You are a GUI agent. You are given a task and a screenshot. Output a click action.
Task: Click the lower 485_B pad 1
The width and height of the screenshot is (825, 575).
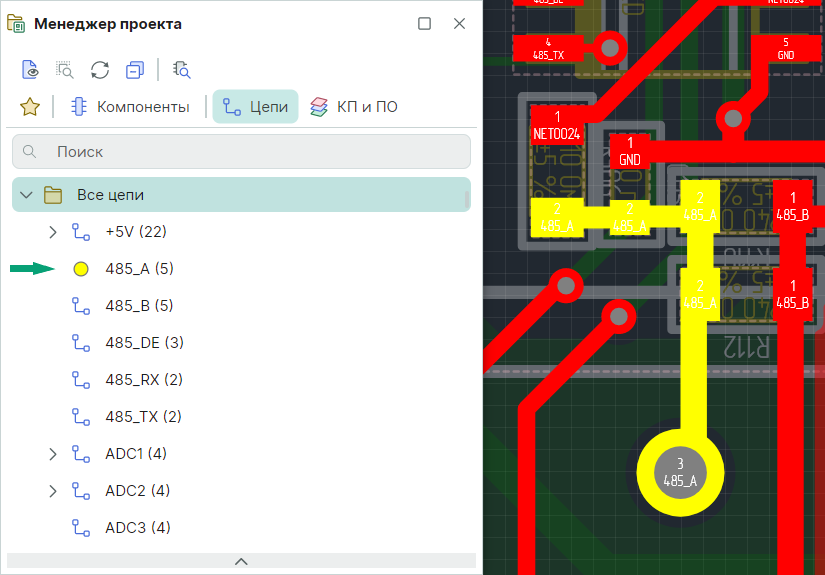click(792, 294)
